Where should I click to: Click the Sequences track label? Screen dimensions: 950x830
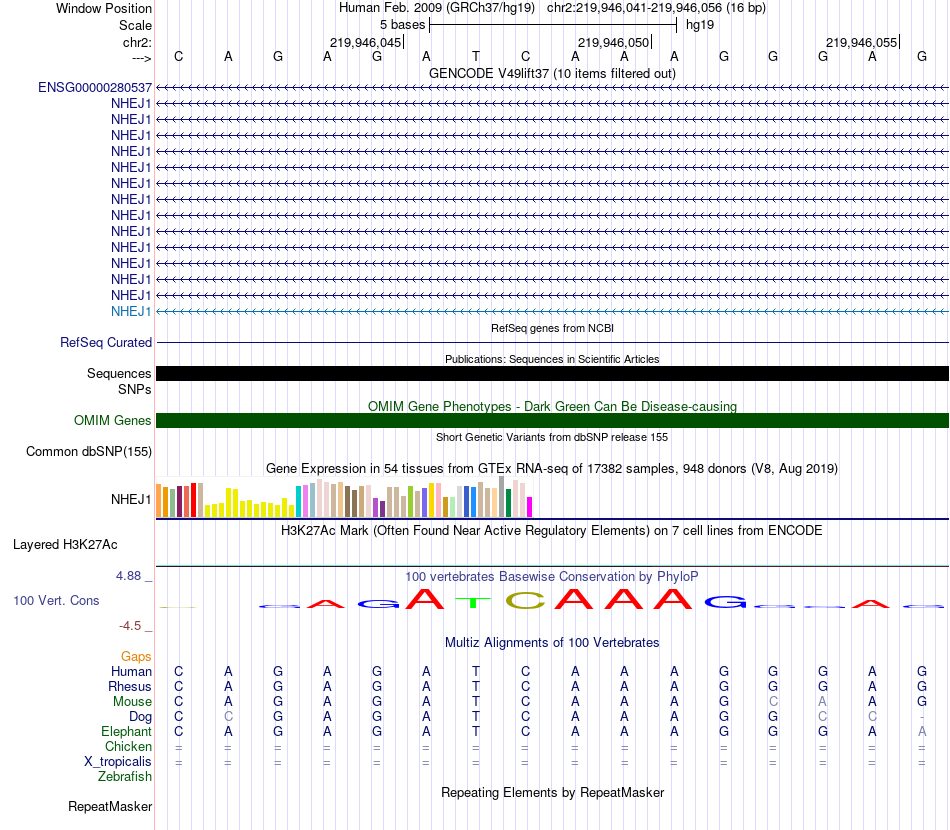pos(119,373)
